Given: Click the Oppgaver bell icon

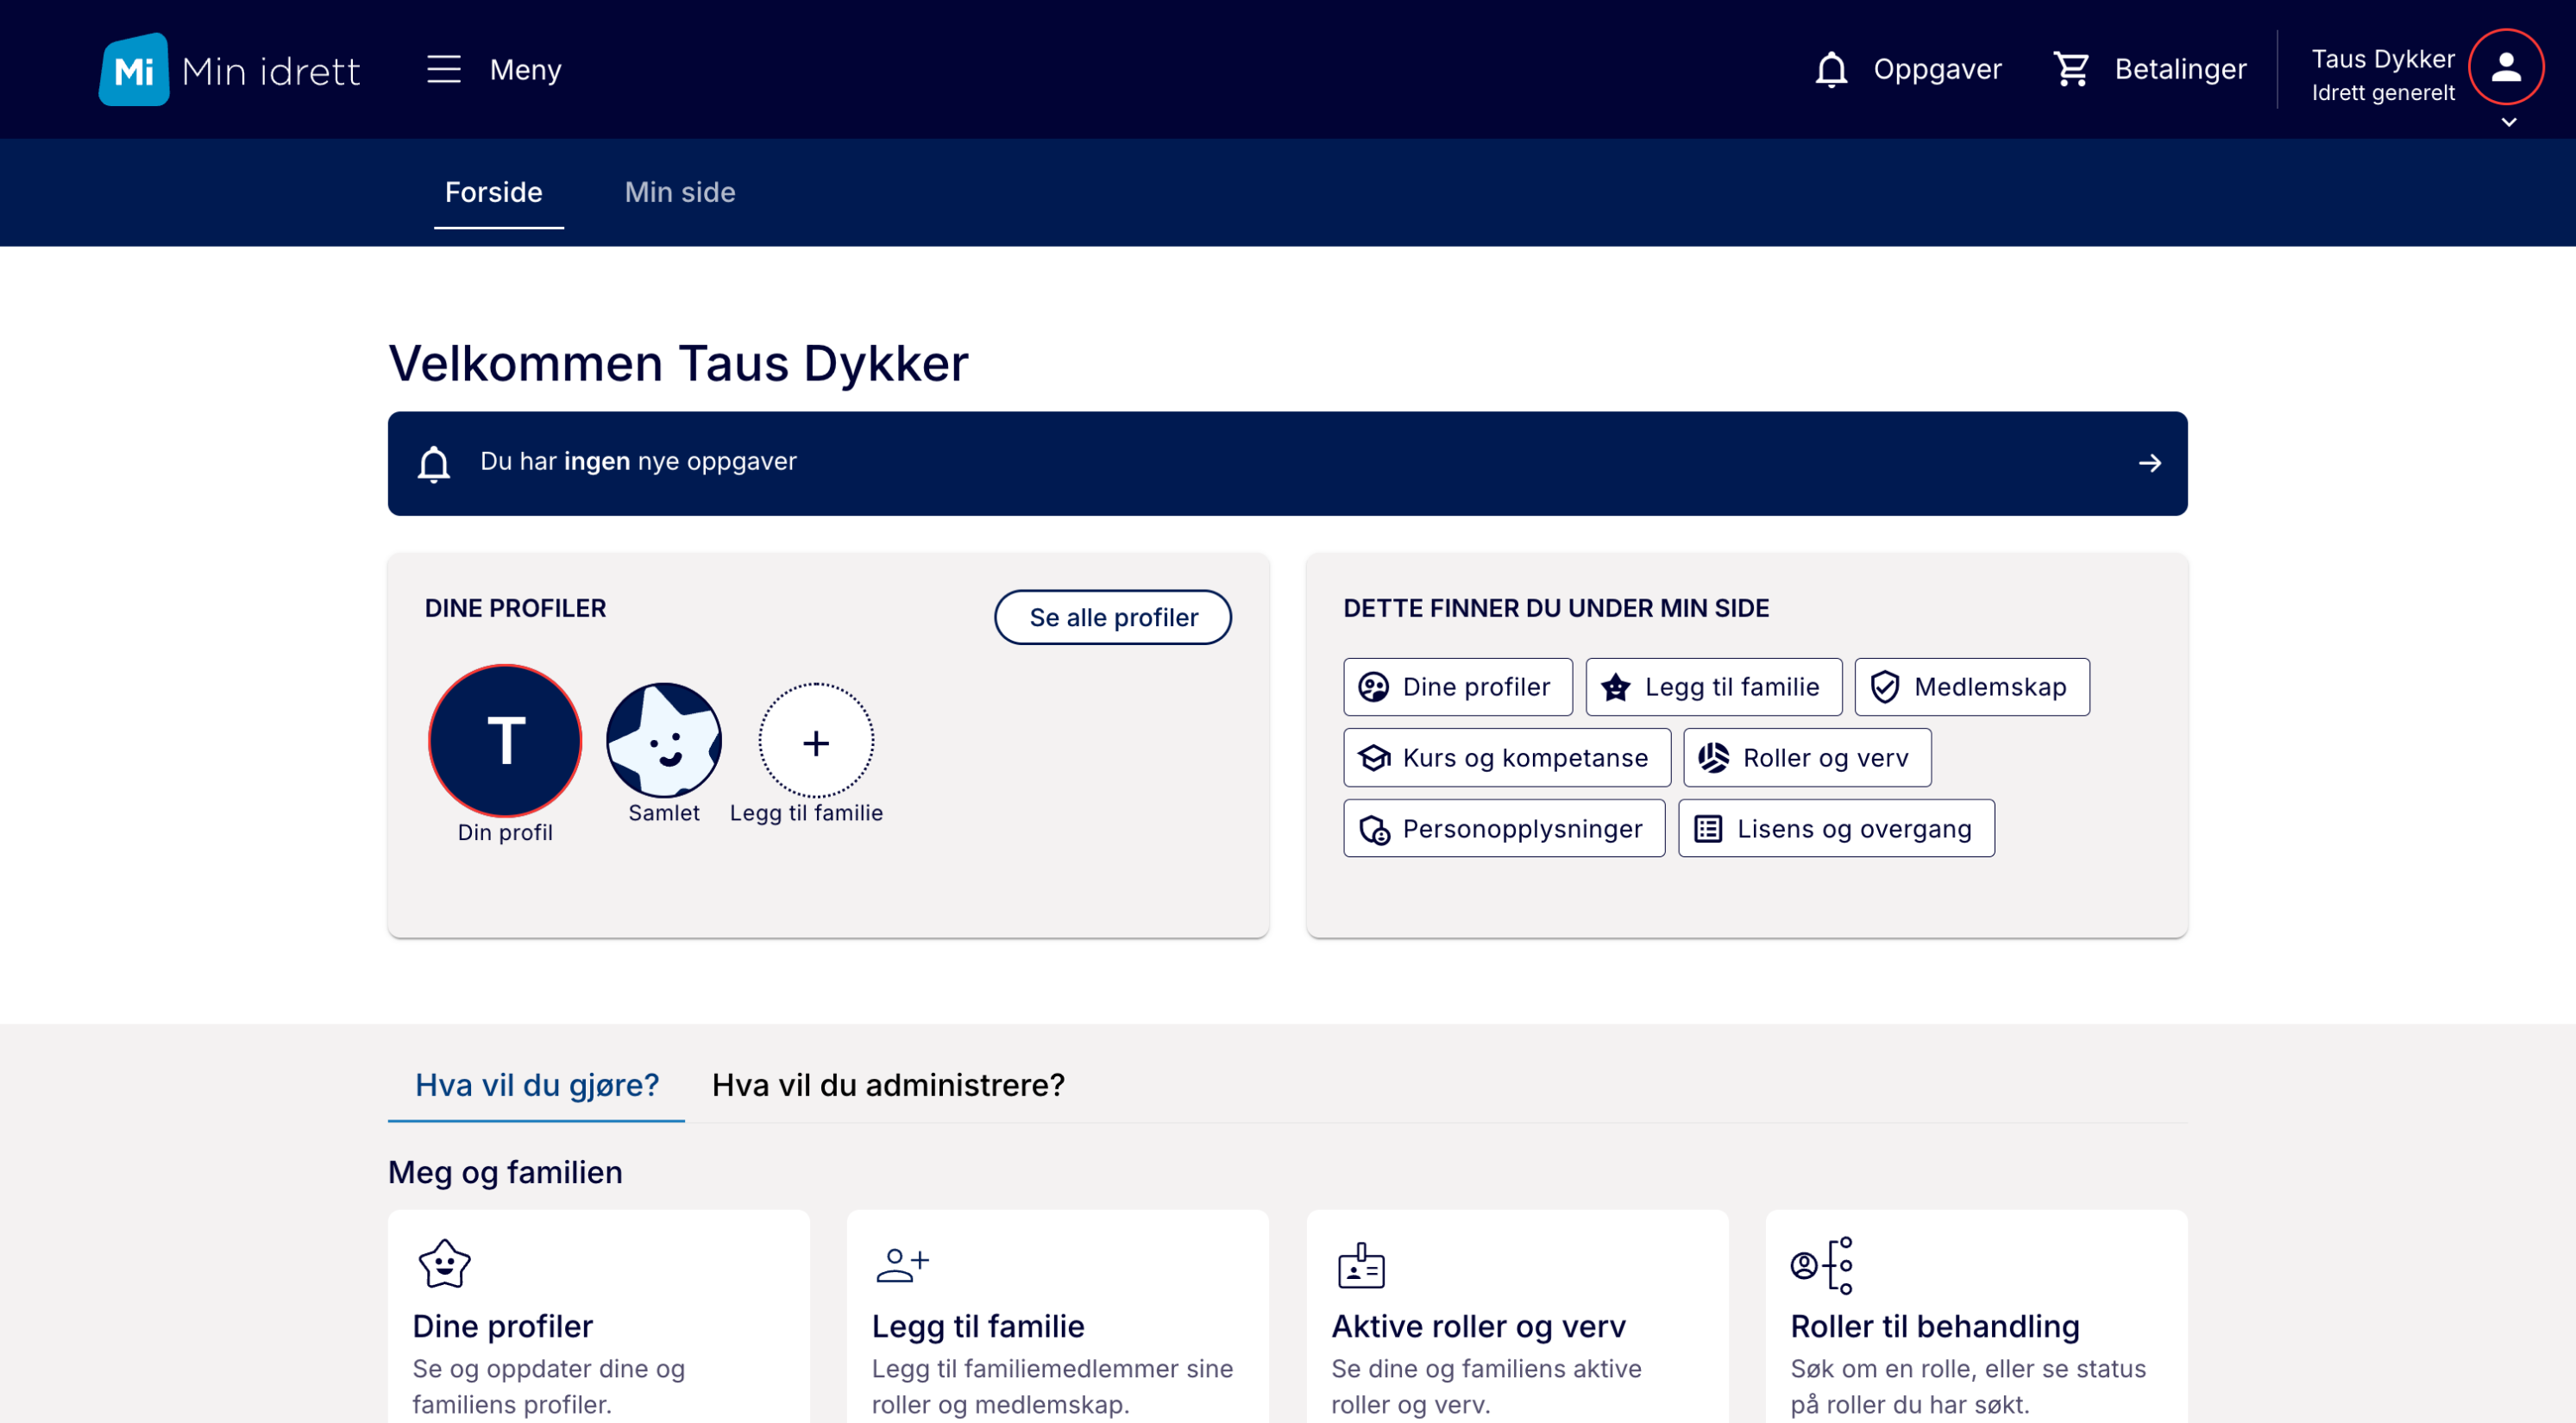Looking at the screenshot, I should tap(1831, 70).
